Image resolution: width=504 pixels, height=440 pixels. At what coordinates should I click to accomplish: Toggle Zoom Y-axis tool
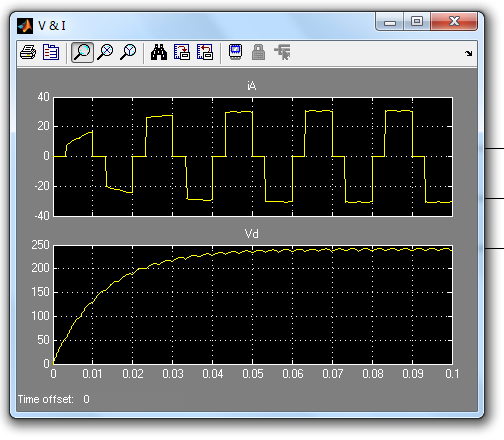128,52
